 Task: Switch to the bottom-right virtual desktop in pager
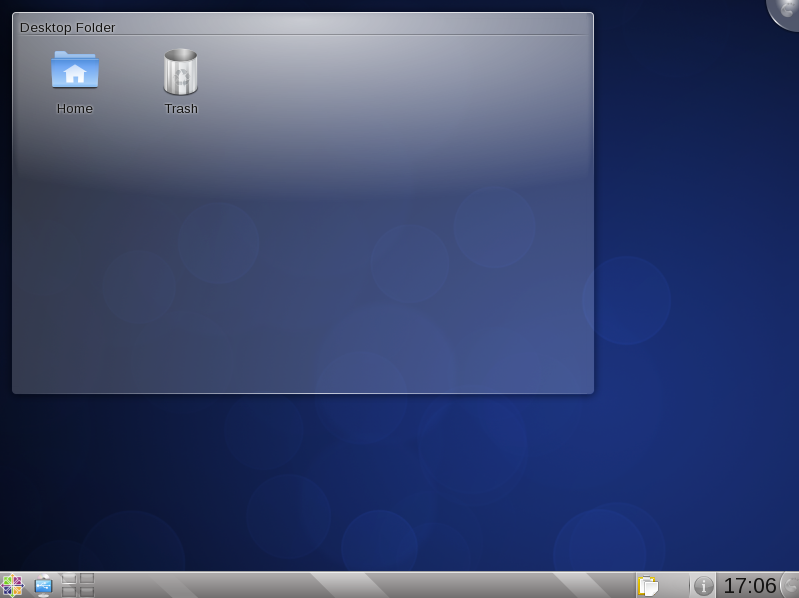click(87, 591)
